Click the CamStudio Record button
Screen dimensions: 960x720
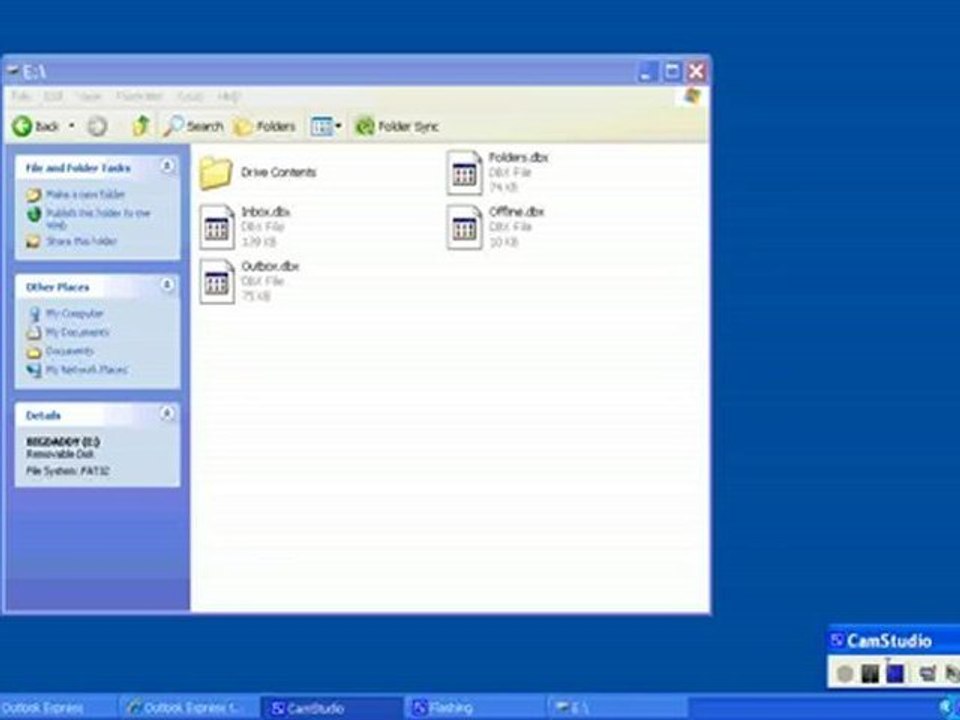[x=845, y=673]
